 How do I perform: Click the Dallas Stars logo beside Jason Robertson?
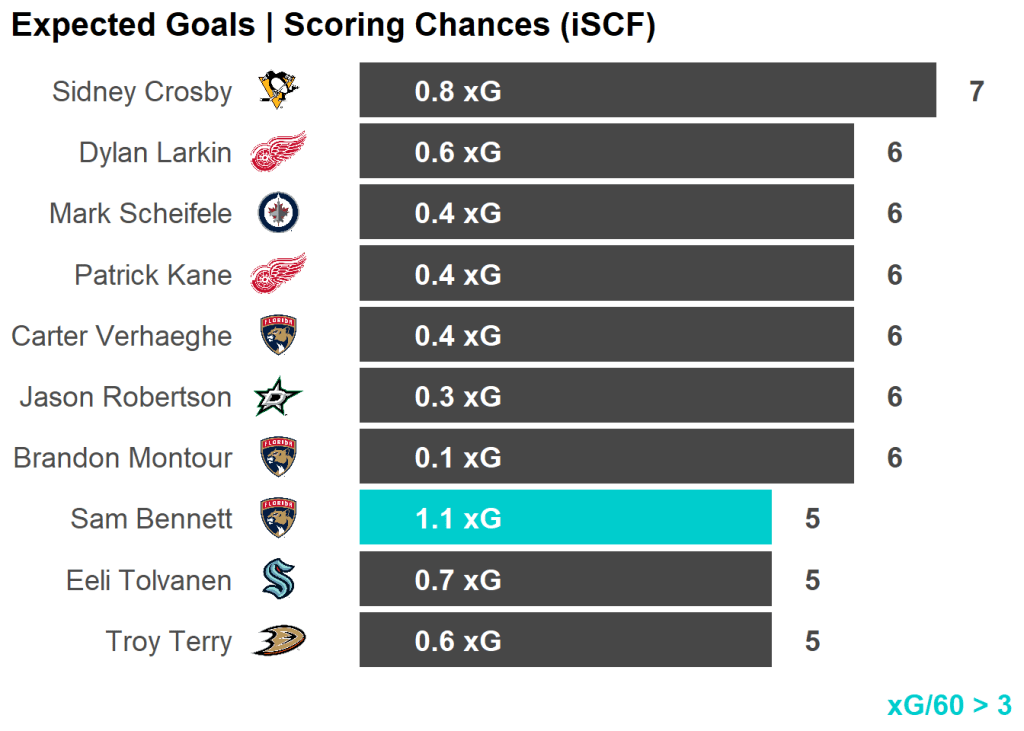click(x=277, y=397)
